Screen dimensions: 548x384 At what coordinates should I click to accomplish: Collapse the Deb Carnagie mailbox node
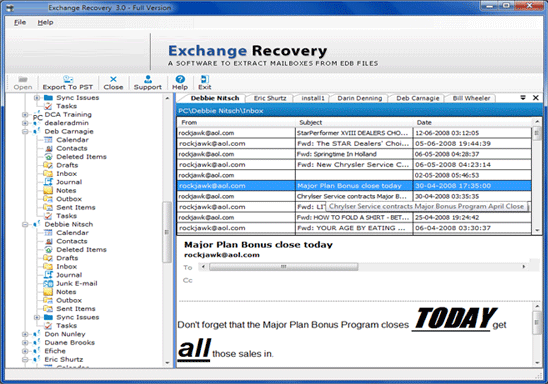pos(25,132)
